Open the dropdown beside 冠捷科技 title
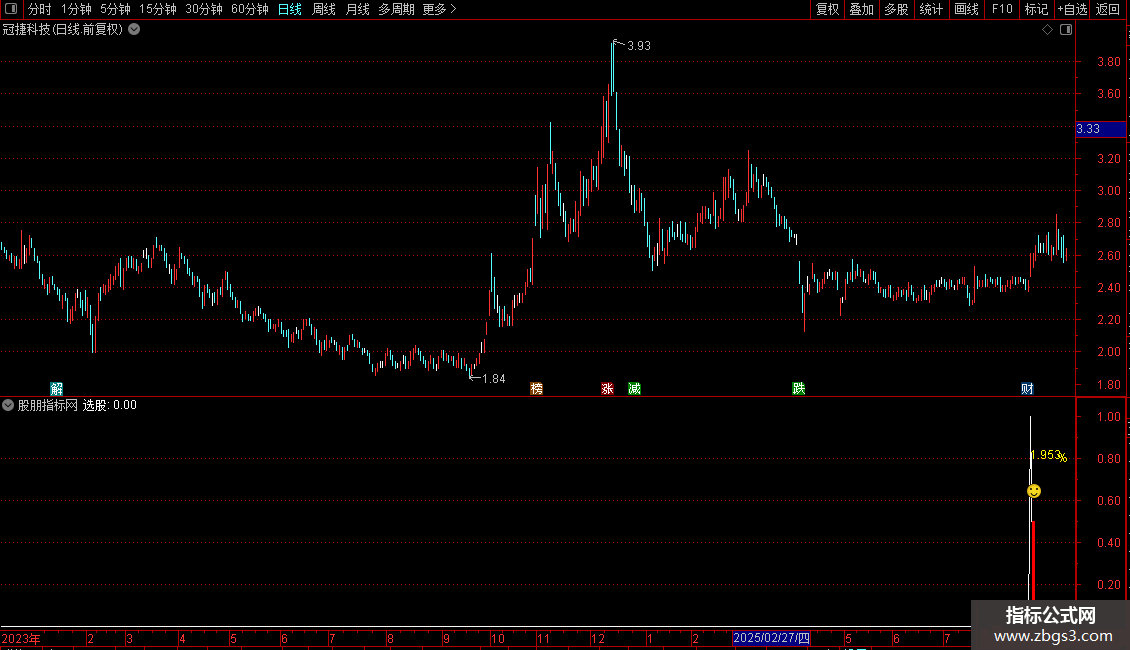 [x=134, y=30]
